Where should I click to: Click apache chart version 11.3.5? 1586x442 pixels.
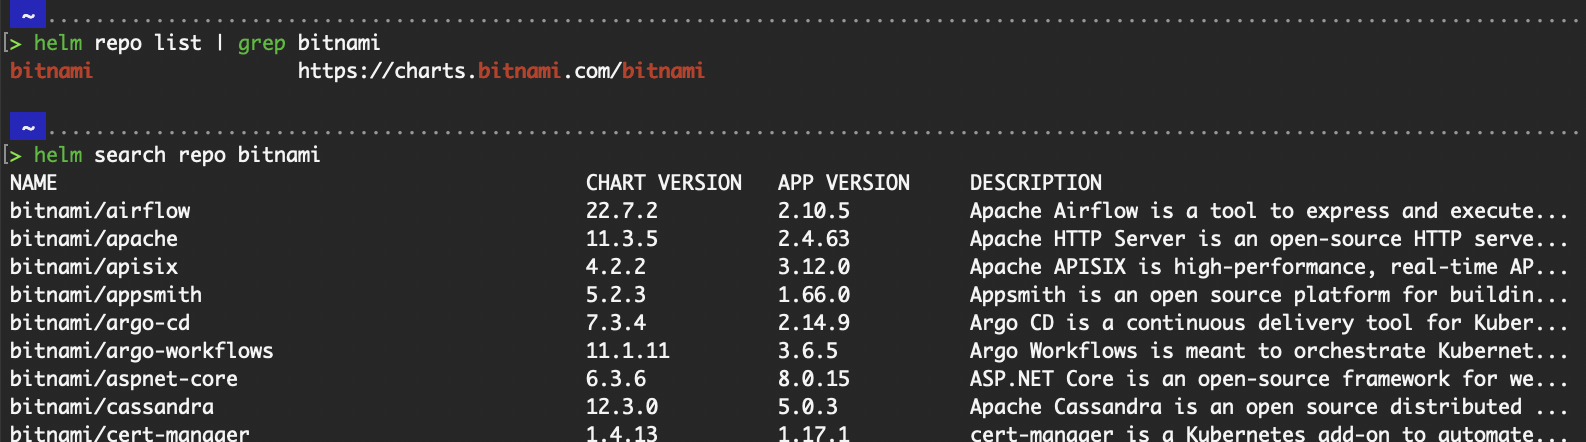click(622, 239)
